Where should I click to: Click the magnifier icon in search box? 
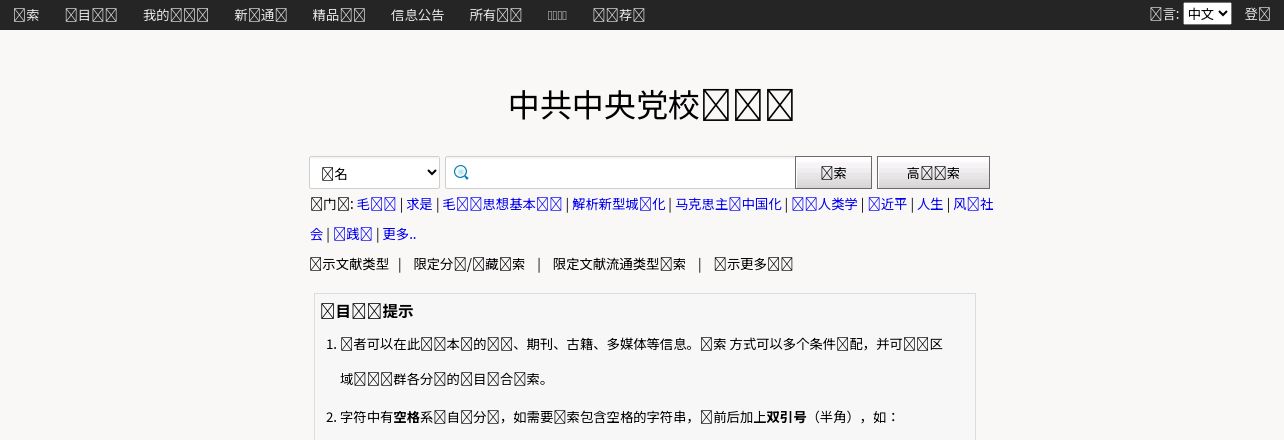click(461, 172)
